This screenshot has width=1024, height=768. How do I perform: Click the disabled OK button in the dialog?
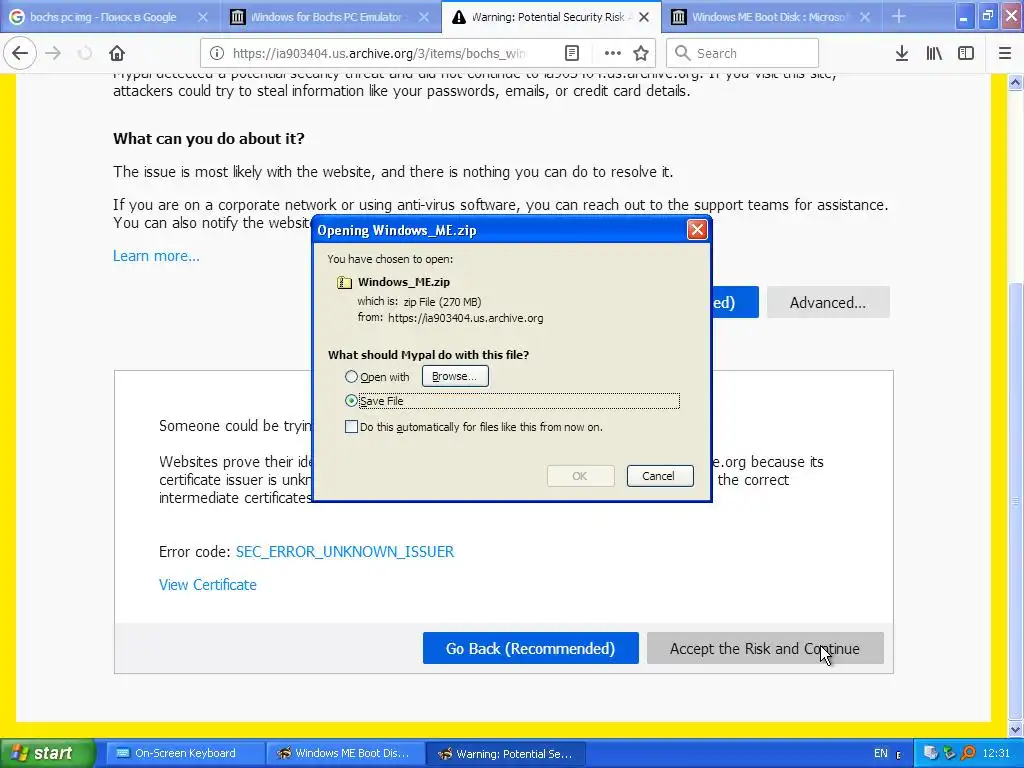click(x=580, y=476)
